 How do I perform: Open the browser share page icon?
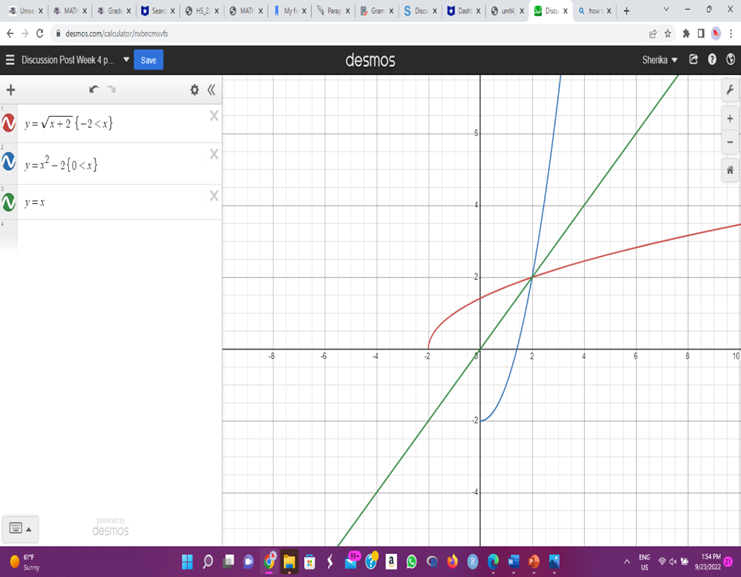pyautogui.click(x=653, y=34)
